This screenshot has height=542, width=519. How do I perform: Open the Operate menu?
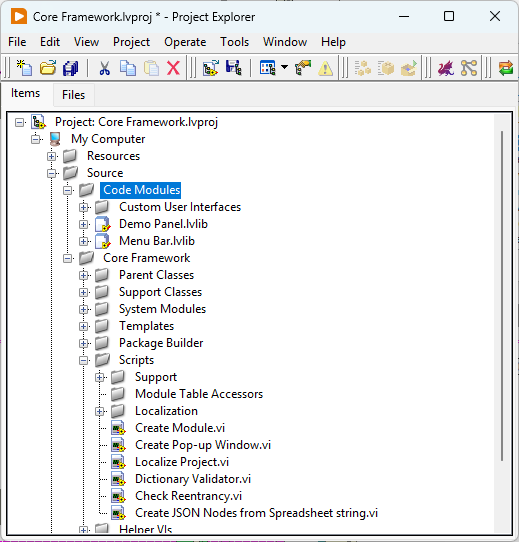[185, 42]
